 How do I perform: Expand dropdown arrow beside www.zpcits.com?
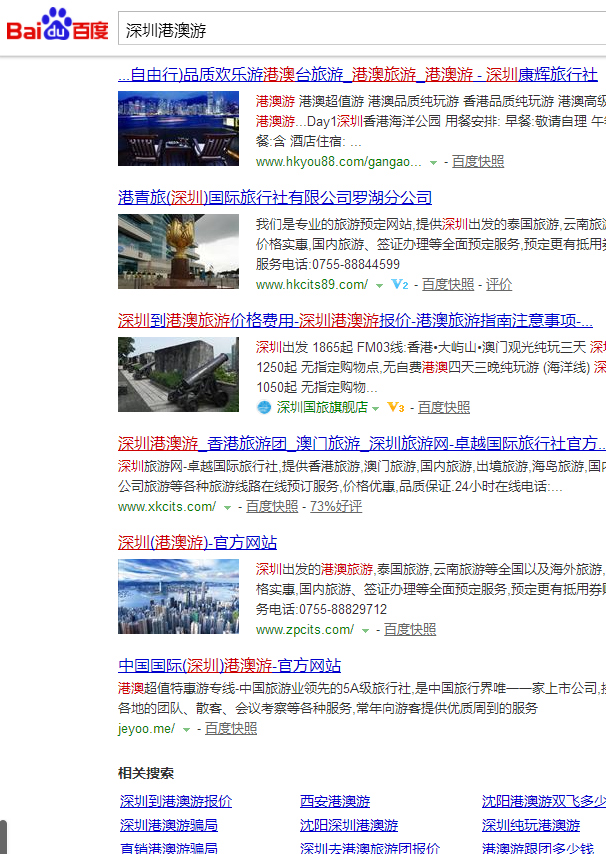[365, 631]
